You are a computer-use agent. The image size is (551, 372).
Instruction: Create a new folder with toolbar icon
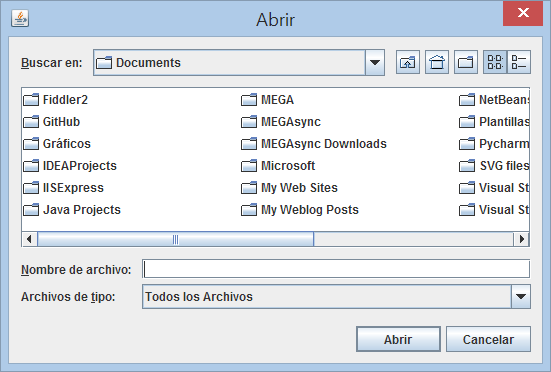pyautogui.click(x=466, y=63)
